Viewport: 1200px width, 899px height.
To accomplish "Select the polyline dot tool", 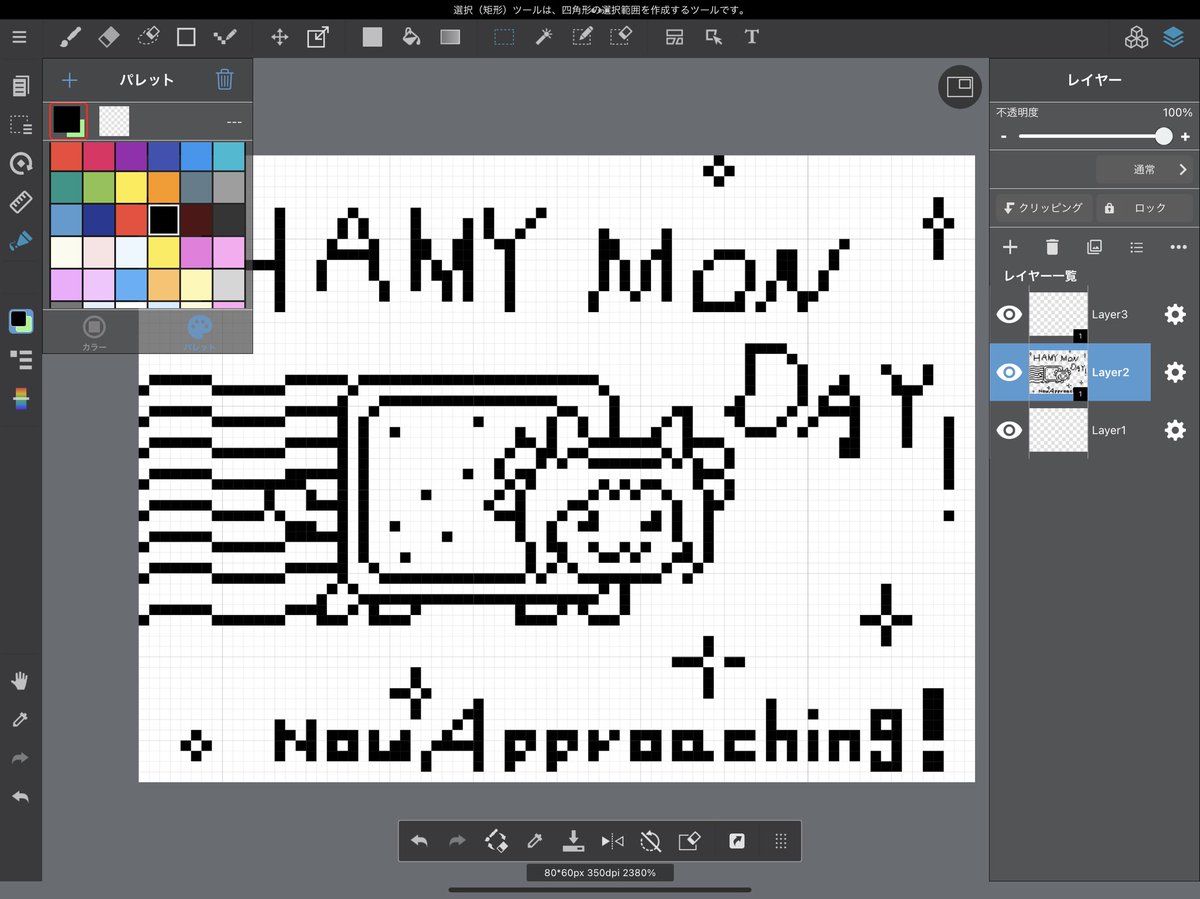I will 225,37.
